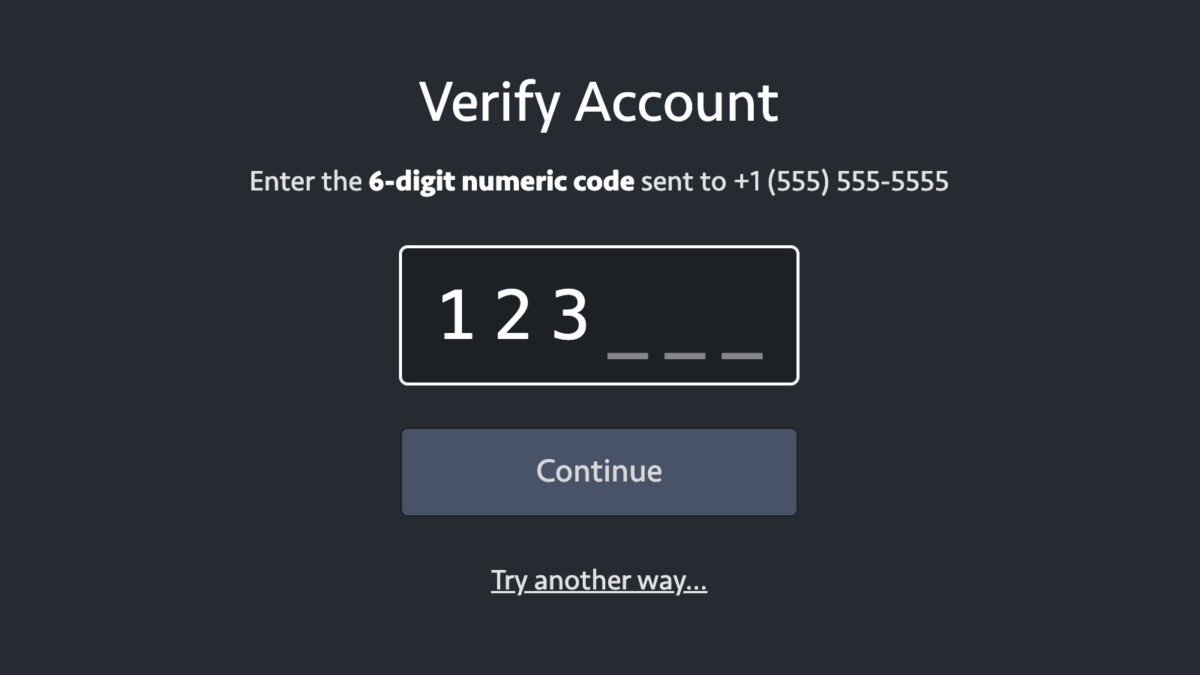Click the dark background below the link

(598, 640)
